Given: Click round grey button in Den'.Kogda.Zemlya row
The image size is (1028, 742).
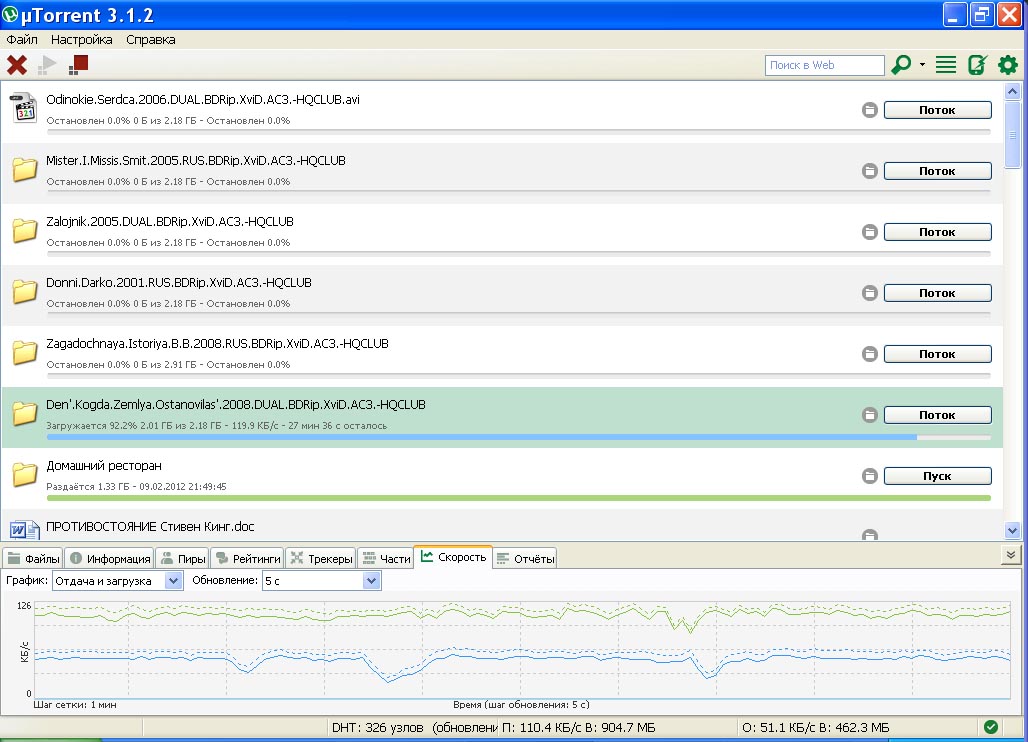Looking at the screenshot, I should click(869, 415).
